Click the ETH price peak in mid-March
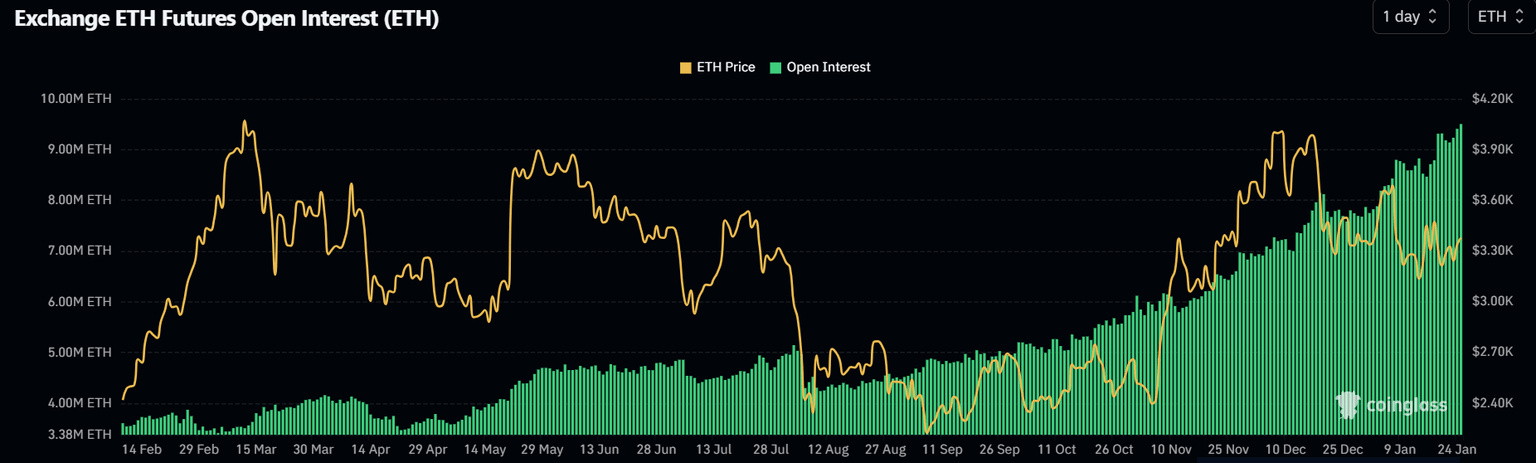 coord(244,122)
